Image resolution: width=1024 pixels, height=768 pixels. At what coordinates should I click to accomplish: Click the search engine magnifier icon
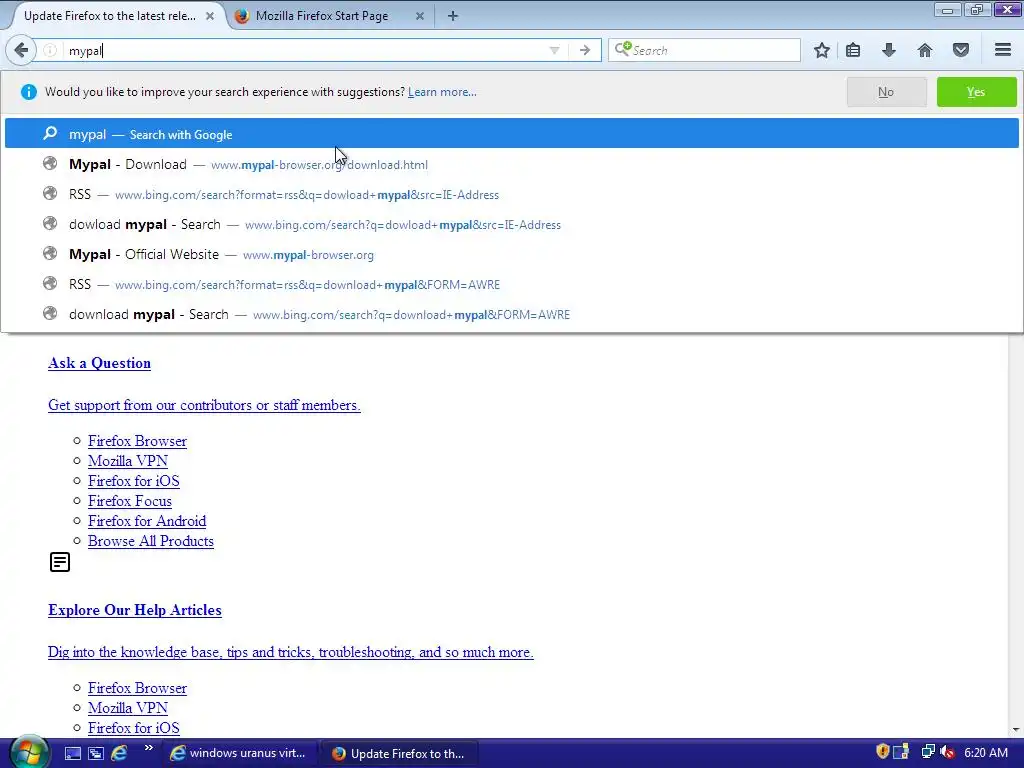coord(622,49)
